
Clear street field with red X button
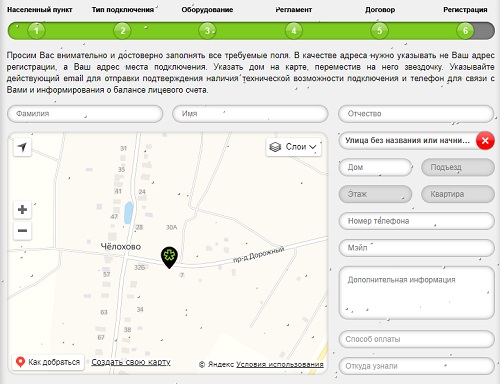pyautogui.click(x=485, y=140)
